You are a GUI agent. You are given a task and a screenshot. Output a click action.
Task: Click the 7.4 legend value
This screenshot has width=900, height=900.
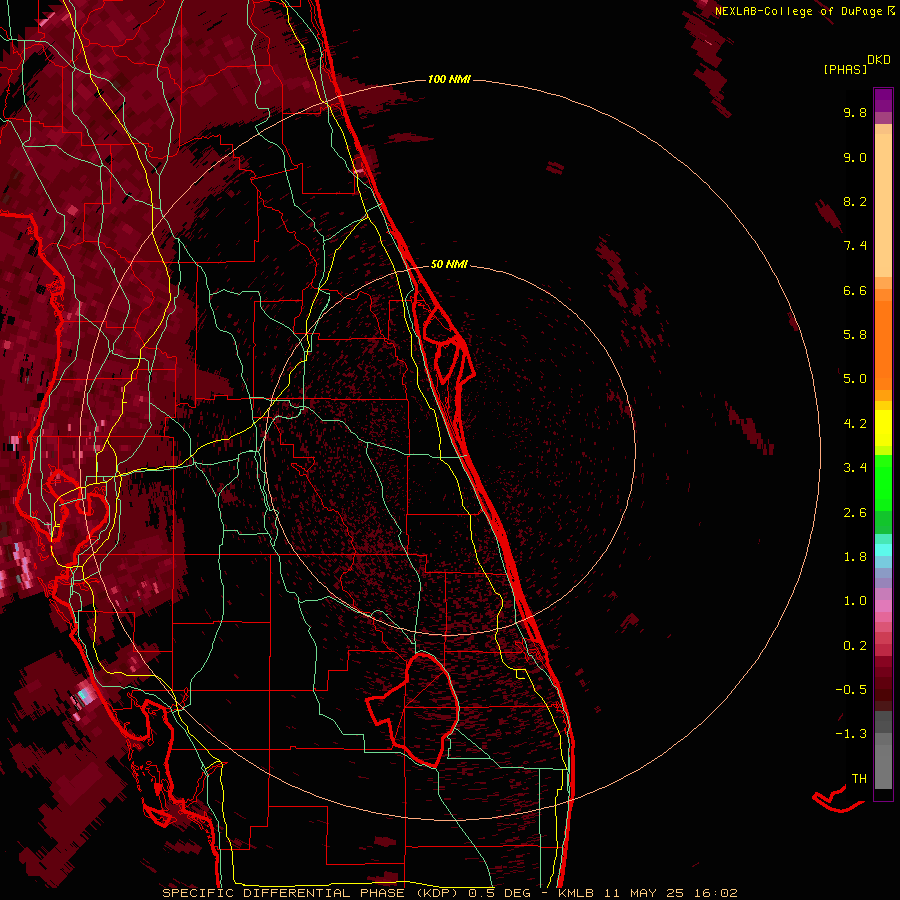click(x=855, y=246)
